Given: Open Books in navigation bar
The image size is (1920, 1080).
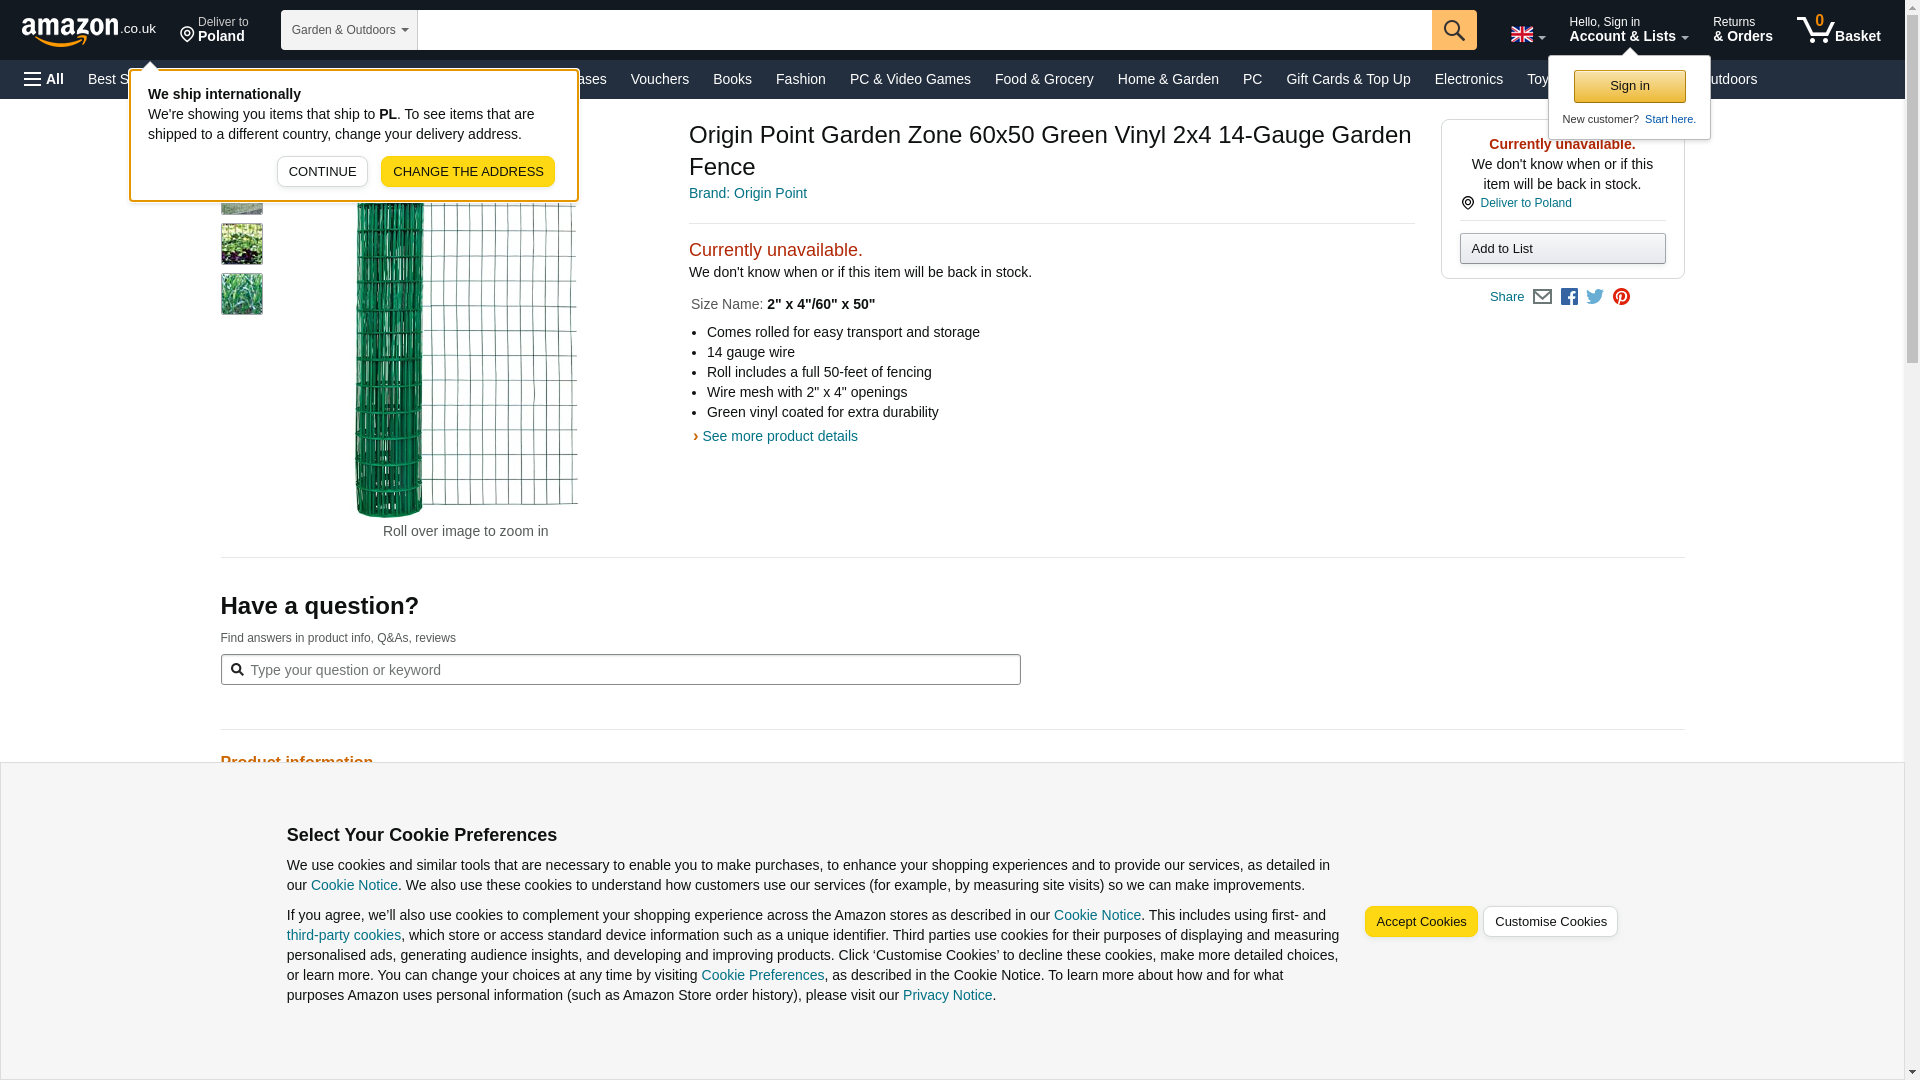Looking at the screenshot, I should (x=732, y=79).
